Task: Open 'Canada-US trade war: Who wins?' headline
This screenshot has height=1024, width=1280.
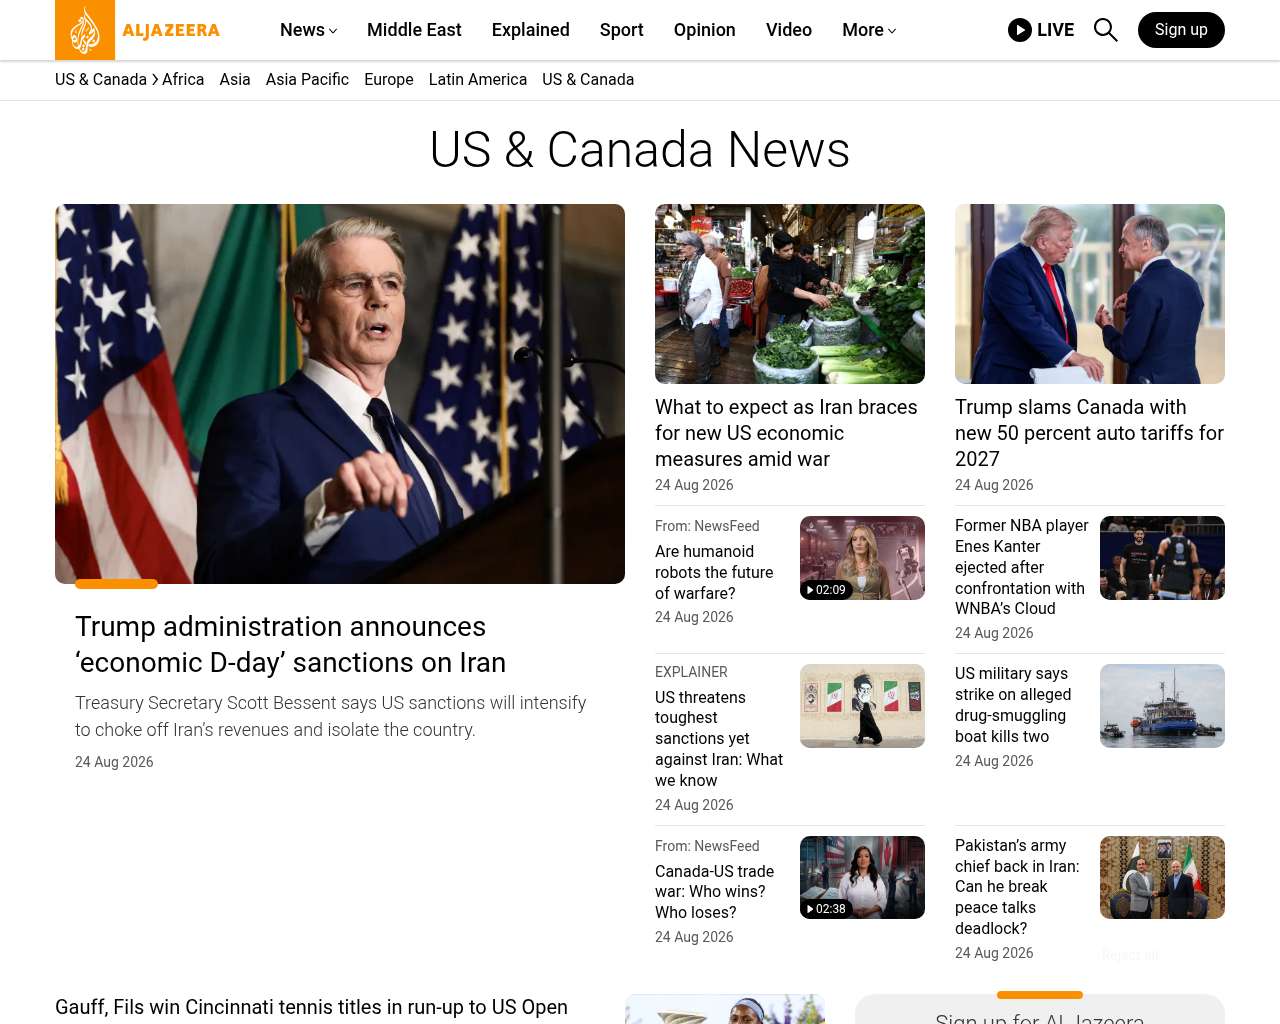Action: pos(714,892)
